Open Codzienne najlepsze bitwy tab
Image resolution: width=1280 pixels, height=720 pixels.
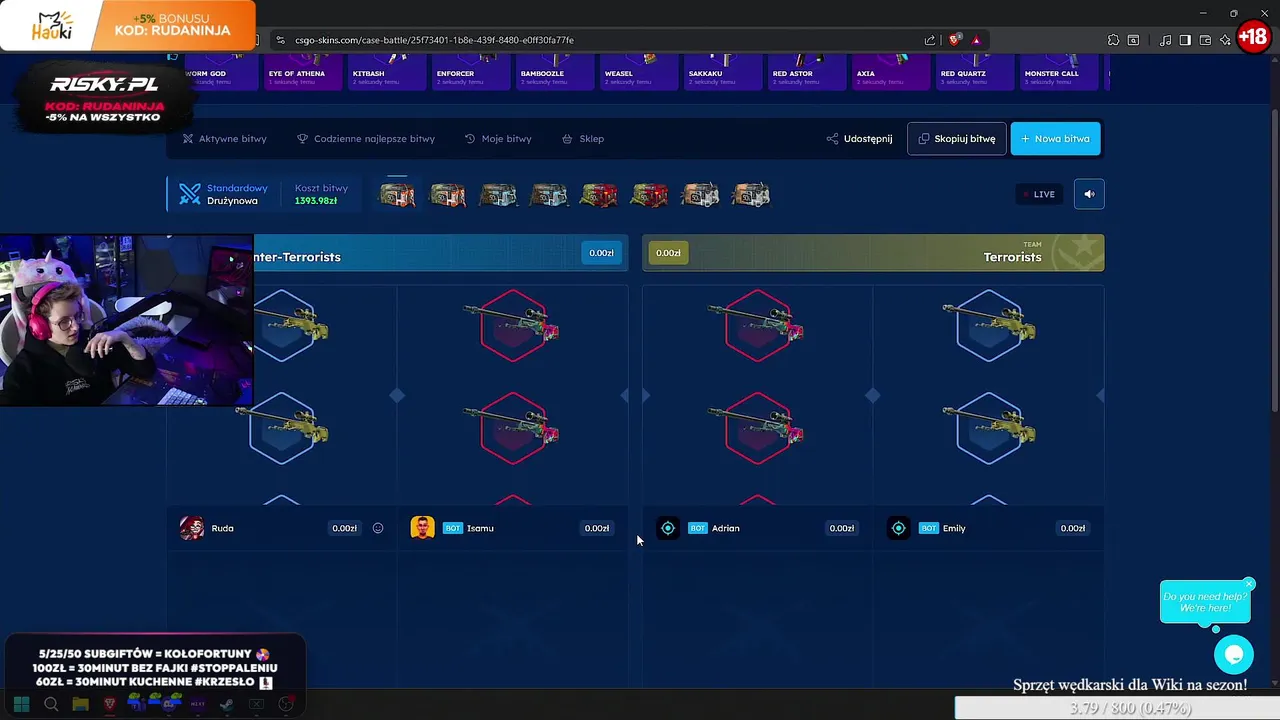coord(366,139)
